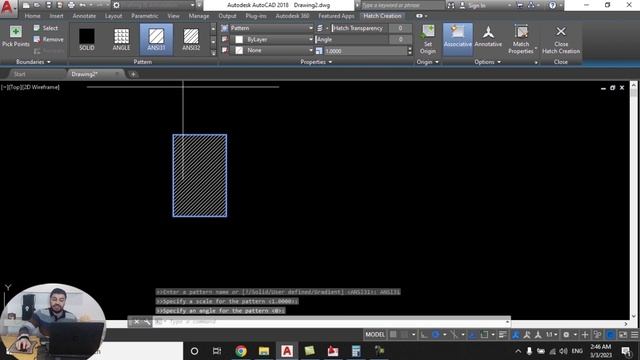Open Google Chrome from the taskbar
Image resolution: width=640 pixels, height=360 pixels.
(241, 351)
